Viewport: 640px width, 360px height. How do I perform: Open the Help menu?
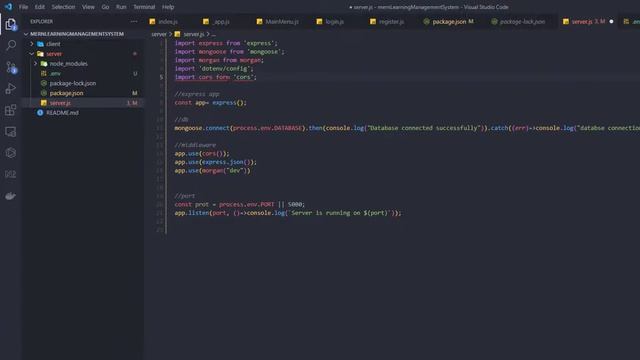tap(168, 7)
